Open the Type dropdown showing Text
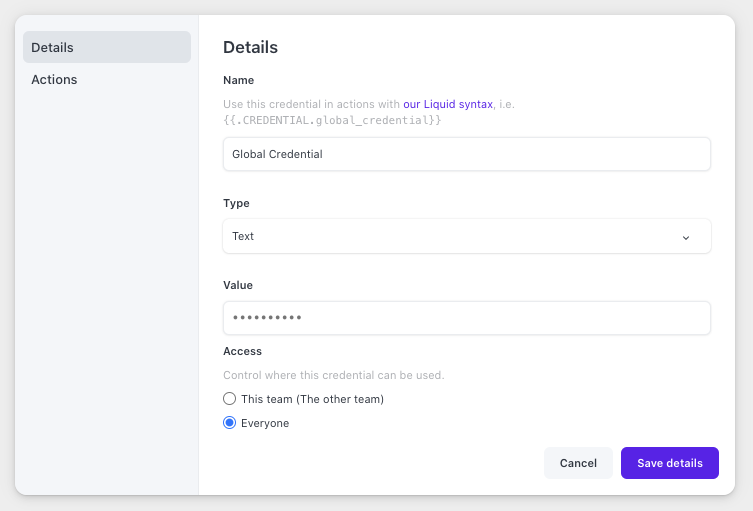Screen dimensions: 753x511 point(466,236)
